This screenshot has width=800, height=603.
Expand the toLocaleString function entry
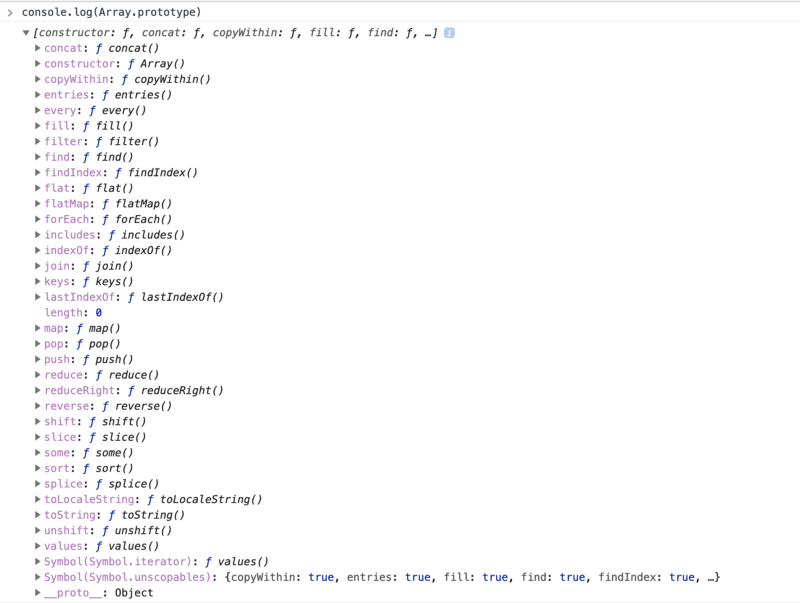pyautogui.click(x=38, y=499)
